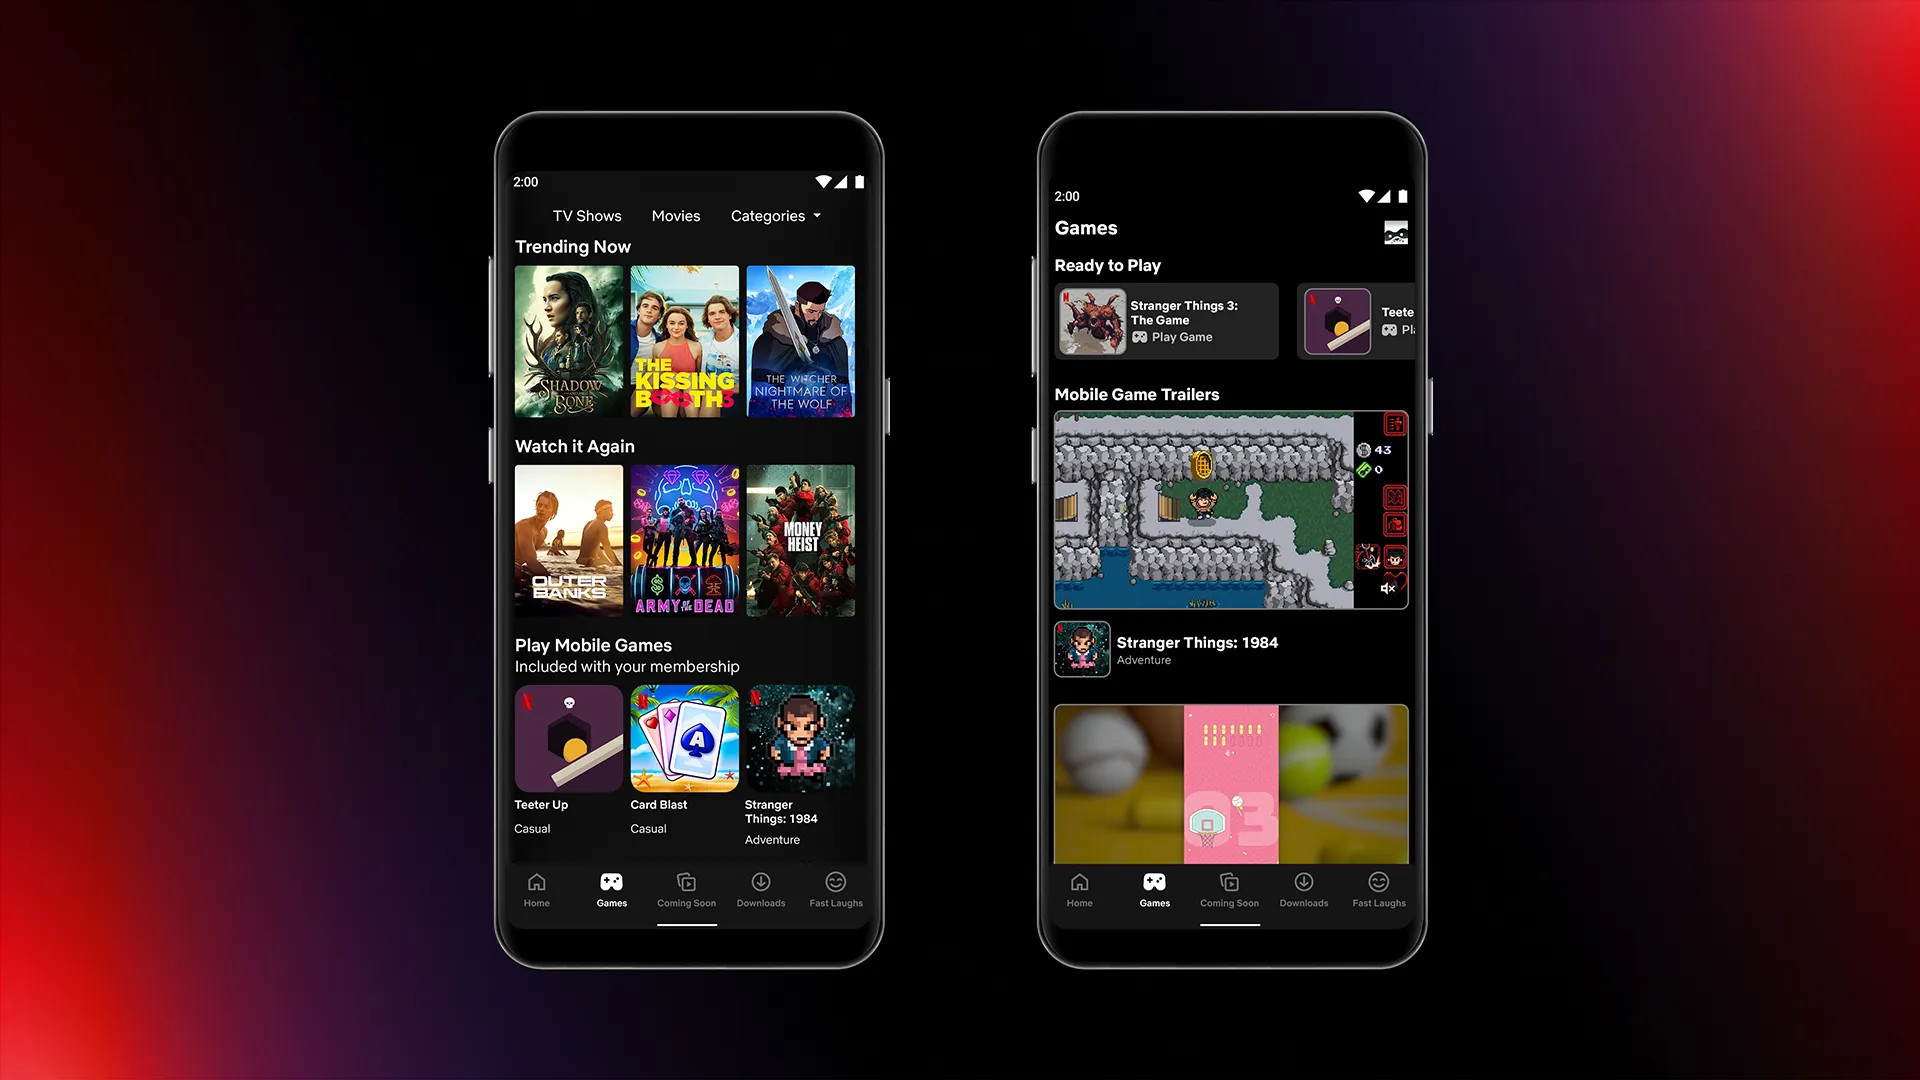Tap the mute speaker icon on game trailer
The image size is (1920, 1080).
tap(1386, 587)
